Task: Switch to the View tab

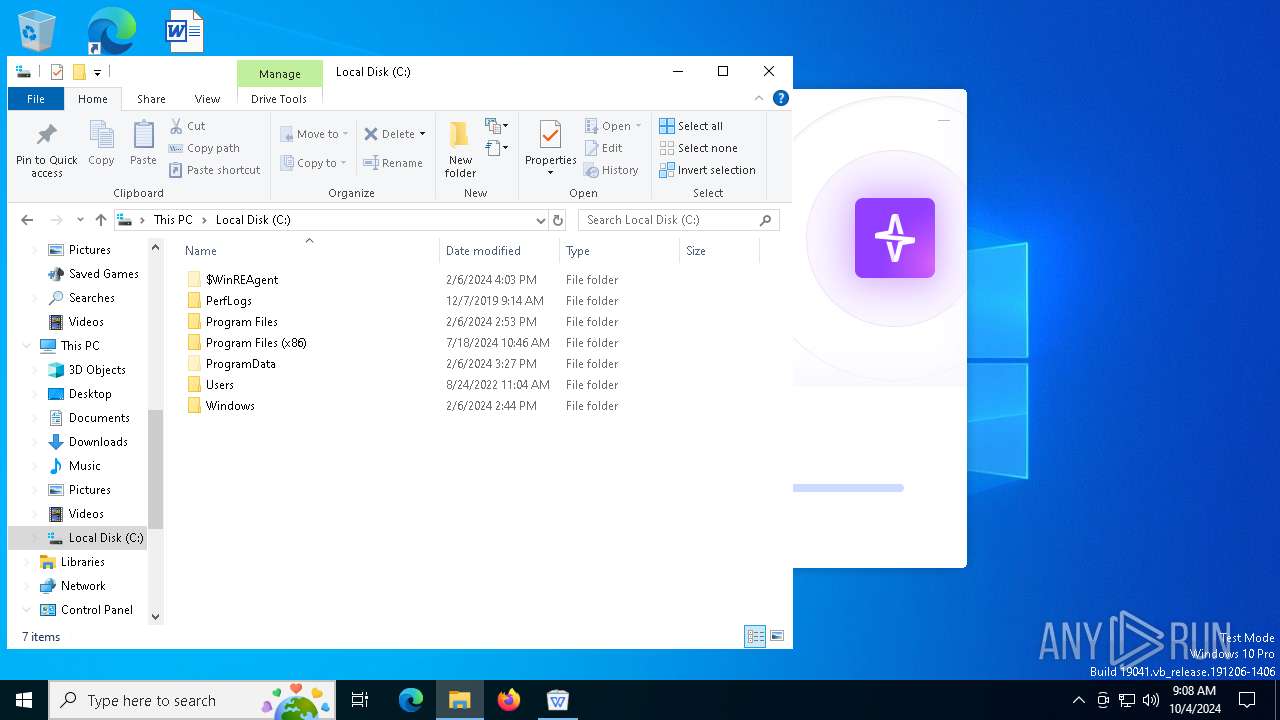Action: click(x=207, y=99)
